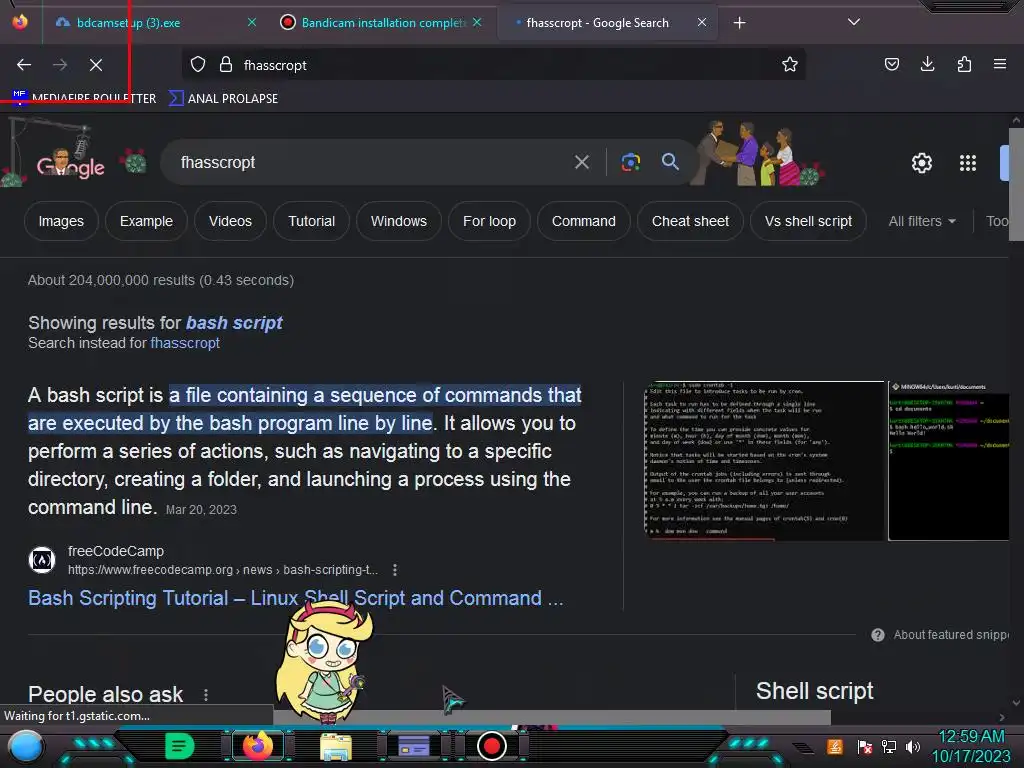
Task: Open the green notes taskbar app
Action: 178,746
